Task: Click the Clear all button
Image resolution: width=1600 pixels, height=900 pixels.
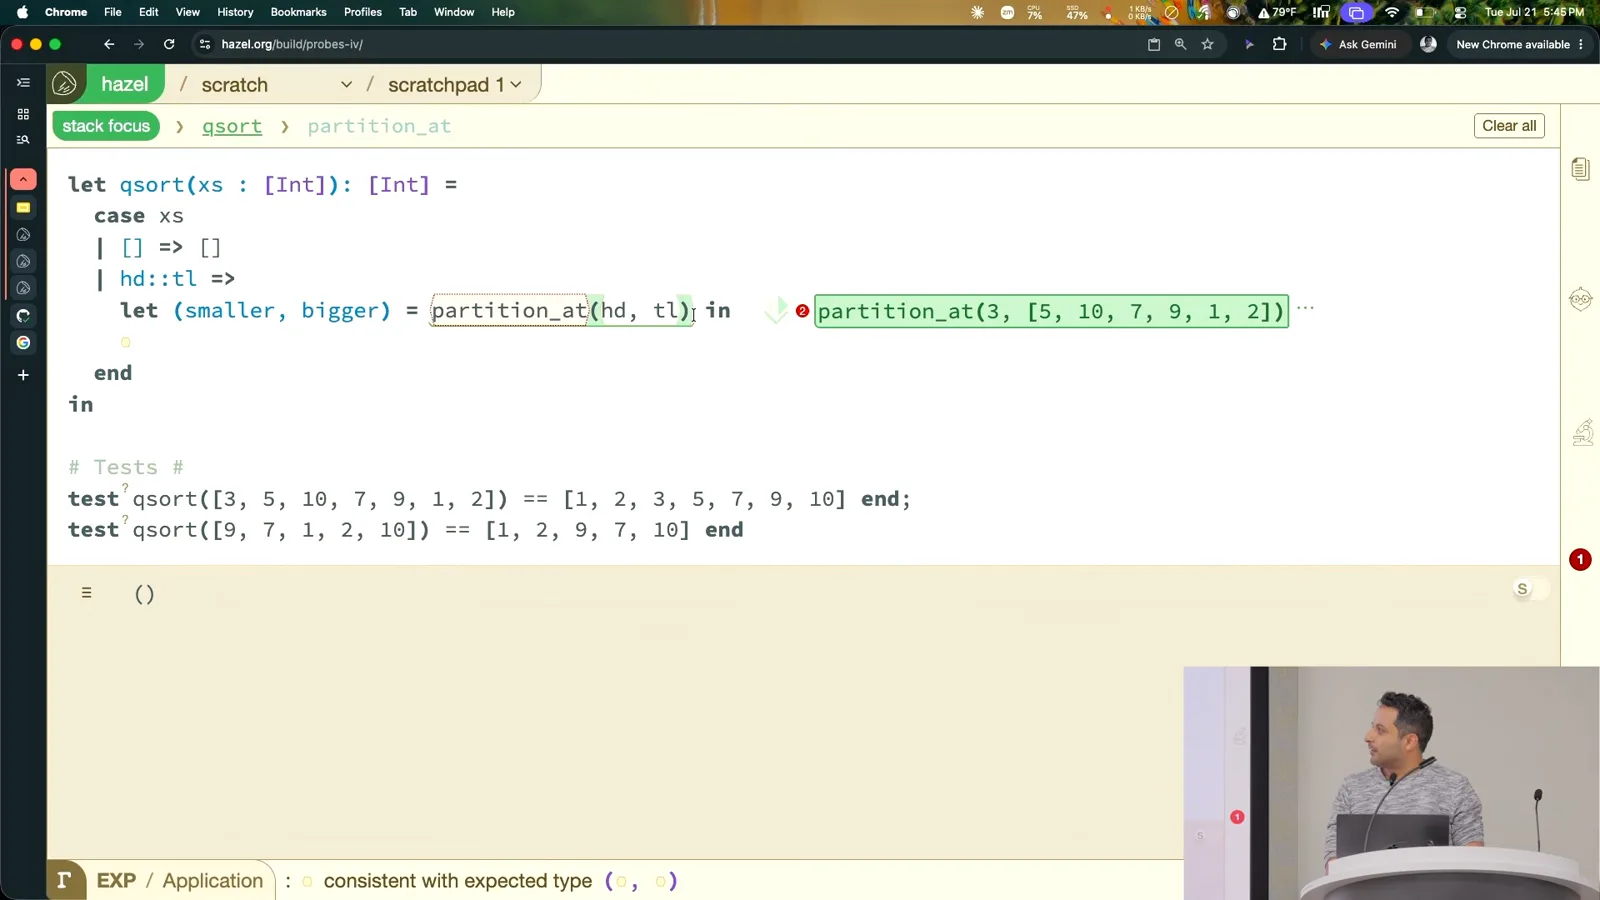Action: click(1509, 126)
